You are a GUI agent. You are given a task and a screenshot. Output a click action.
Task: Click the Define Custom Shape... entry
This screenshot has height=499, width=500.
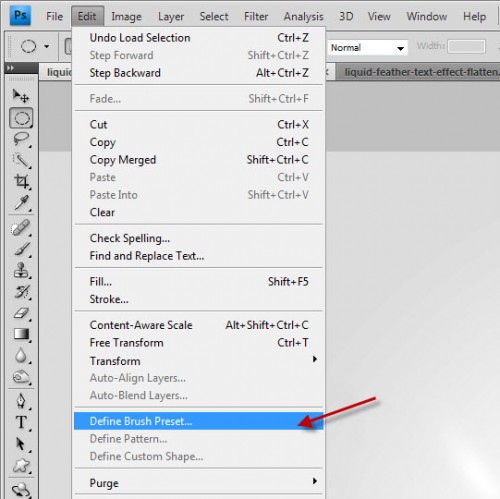pos(198,456)
